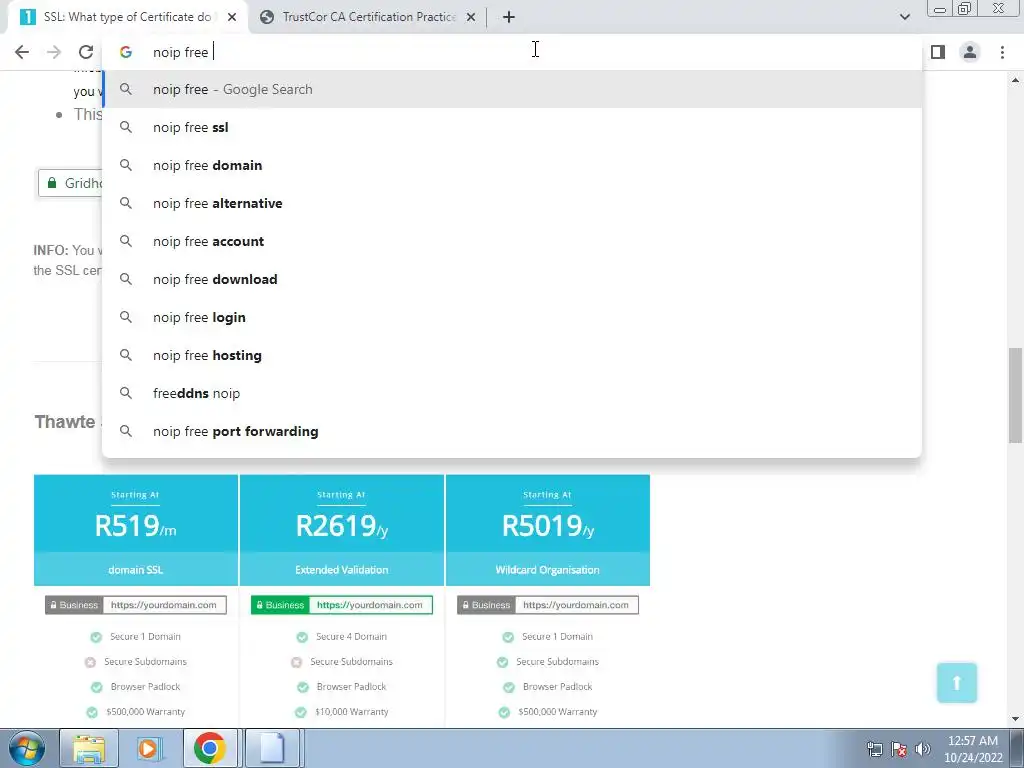Choose suggestion 'noip free port forwarding'

pos(512,431)
